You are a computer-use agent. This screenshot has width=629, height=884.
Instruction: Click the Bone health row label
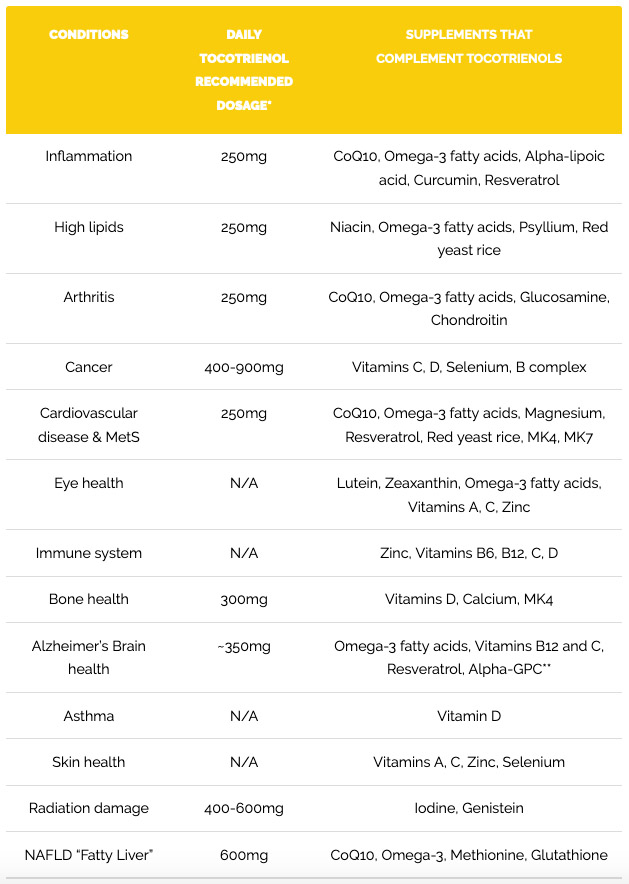pos(89,599)
